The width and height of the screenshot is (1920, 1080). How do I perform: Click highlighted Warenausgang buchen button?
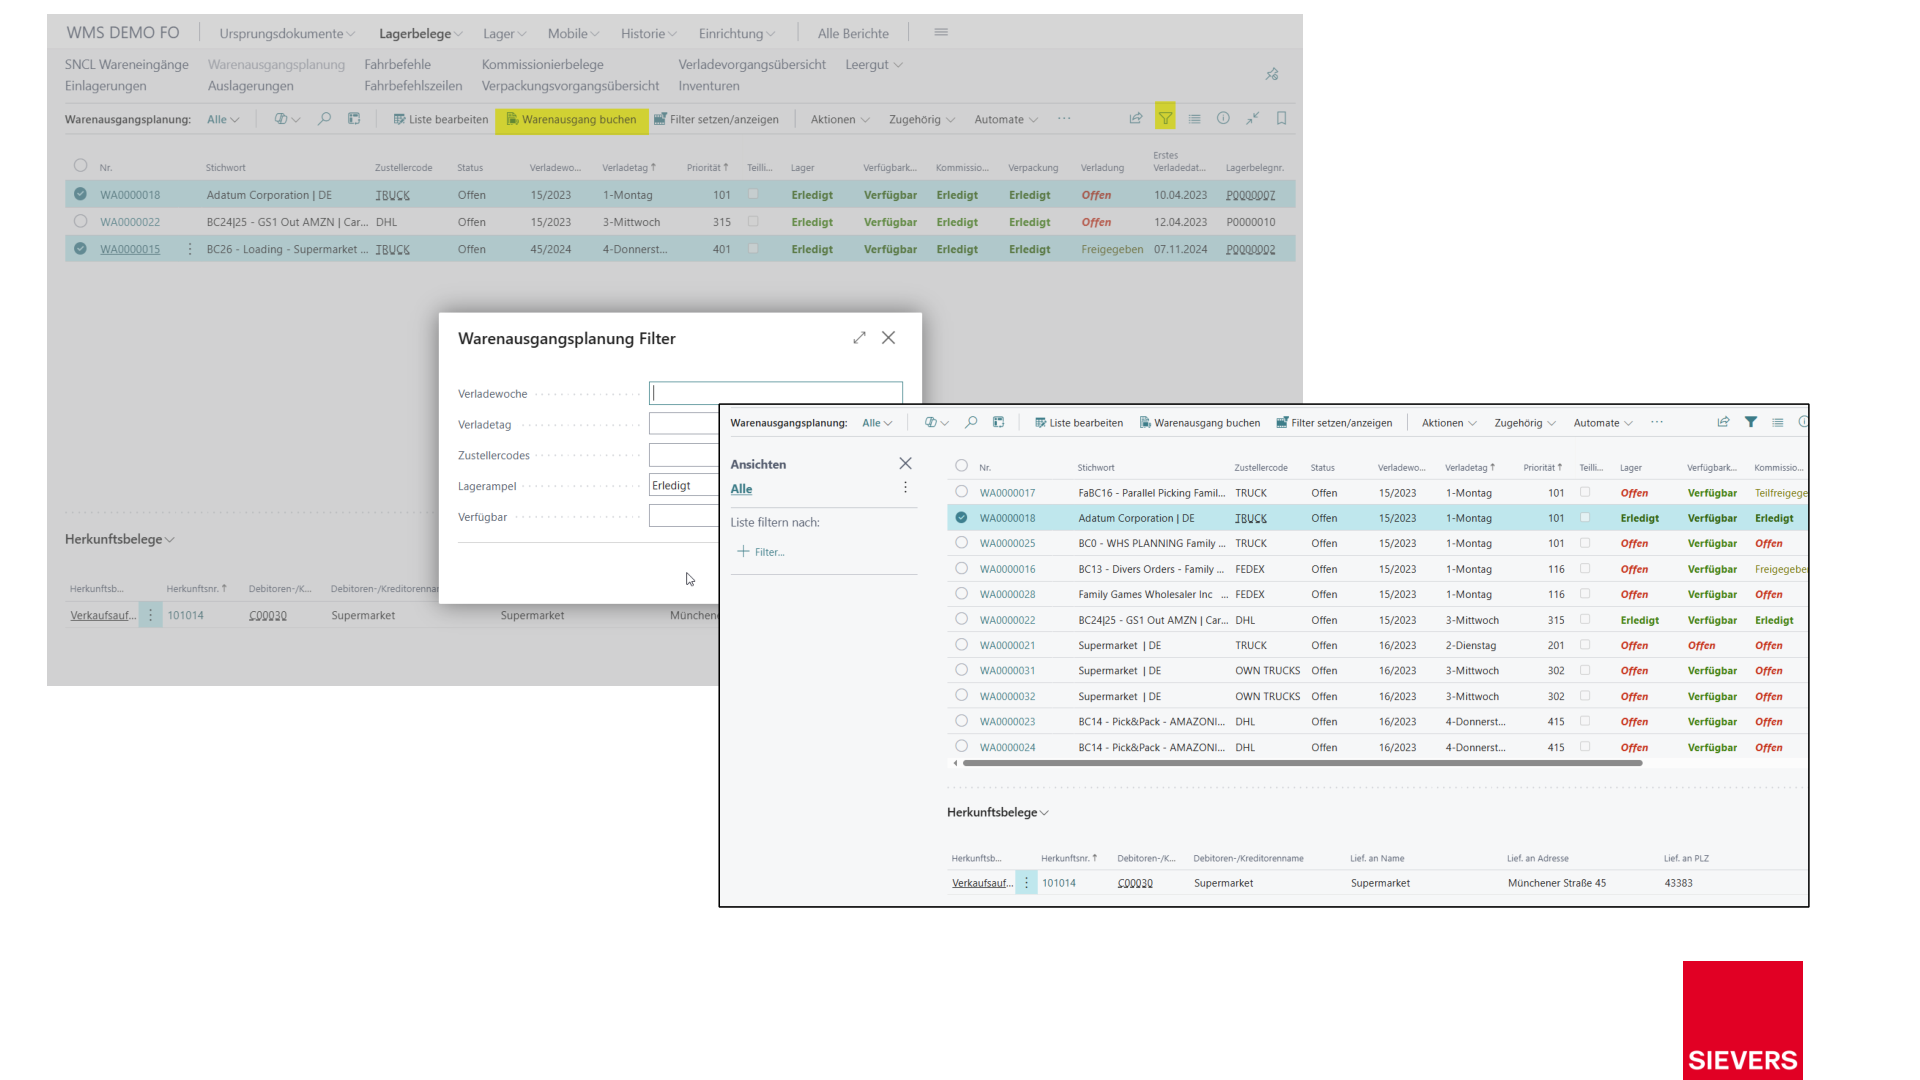[572, 120]
